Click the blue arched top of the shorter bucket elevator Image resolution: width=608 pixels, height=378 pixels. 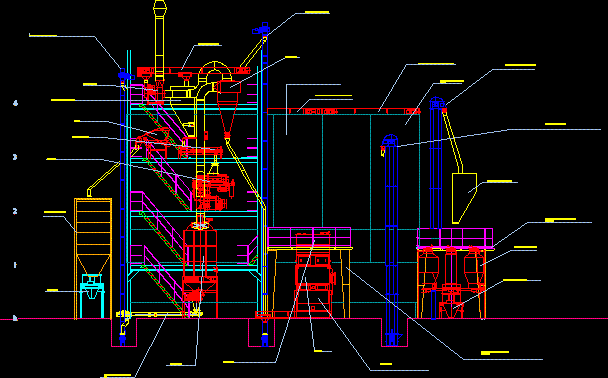pos(390,140)
